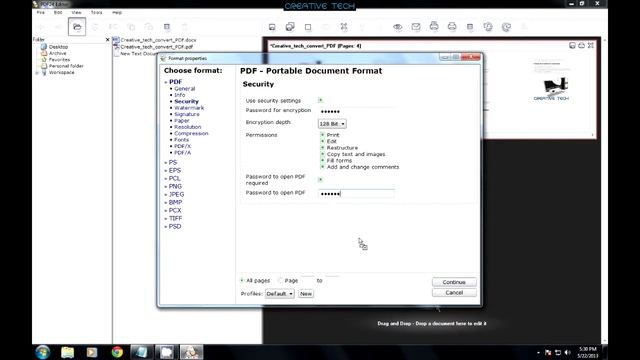Open the Windows Start menu

pyautogui.click(x=42, y=352)
